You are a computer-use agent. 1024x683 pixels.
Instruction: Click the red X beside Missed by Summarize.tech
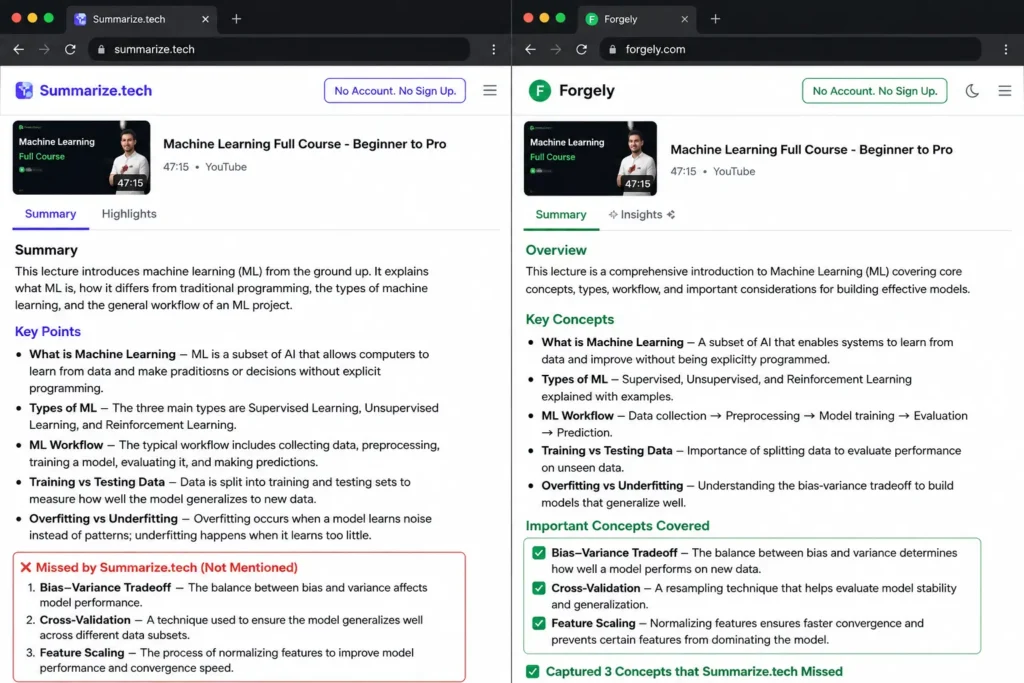[25, 567]
